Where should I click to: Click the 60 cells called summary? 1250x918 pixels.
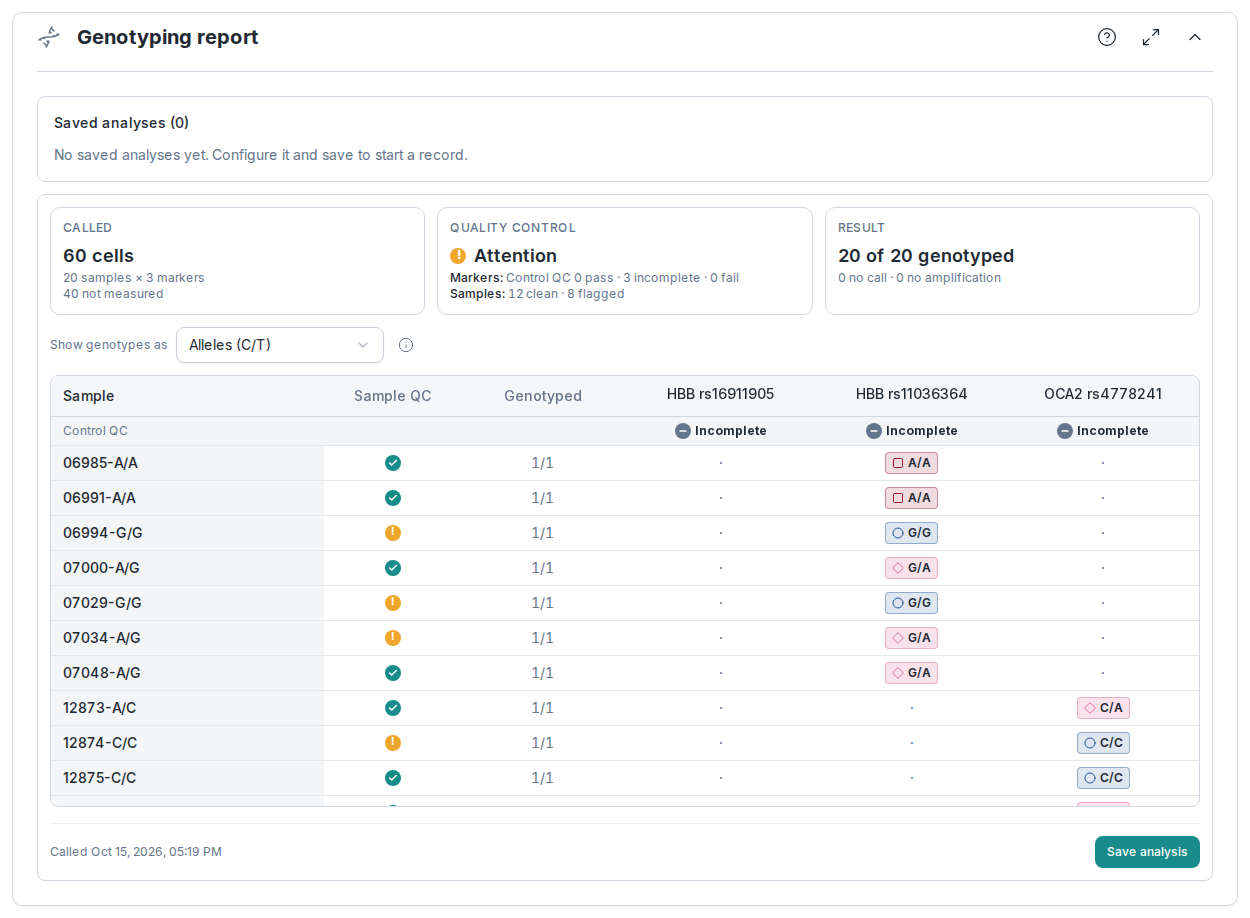[98, 256]
